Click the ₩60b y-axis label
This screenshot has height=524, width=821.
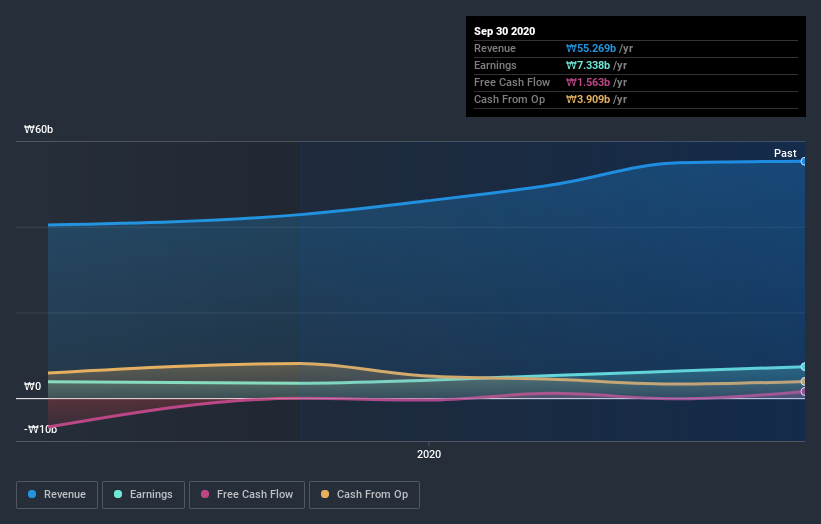pyautogui.click(x=38, y=129)
